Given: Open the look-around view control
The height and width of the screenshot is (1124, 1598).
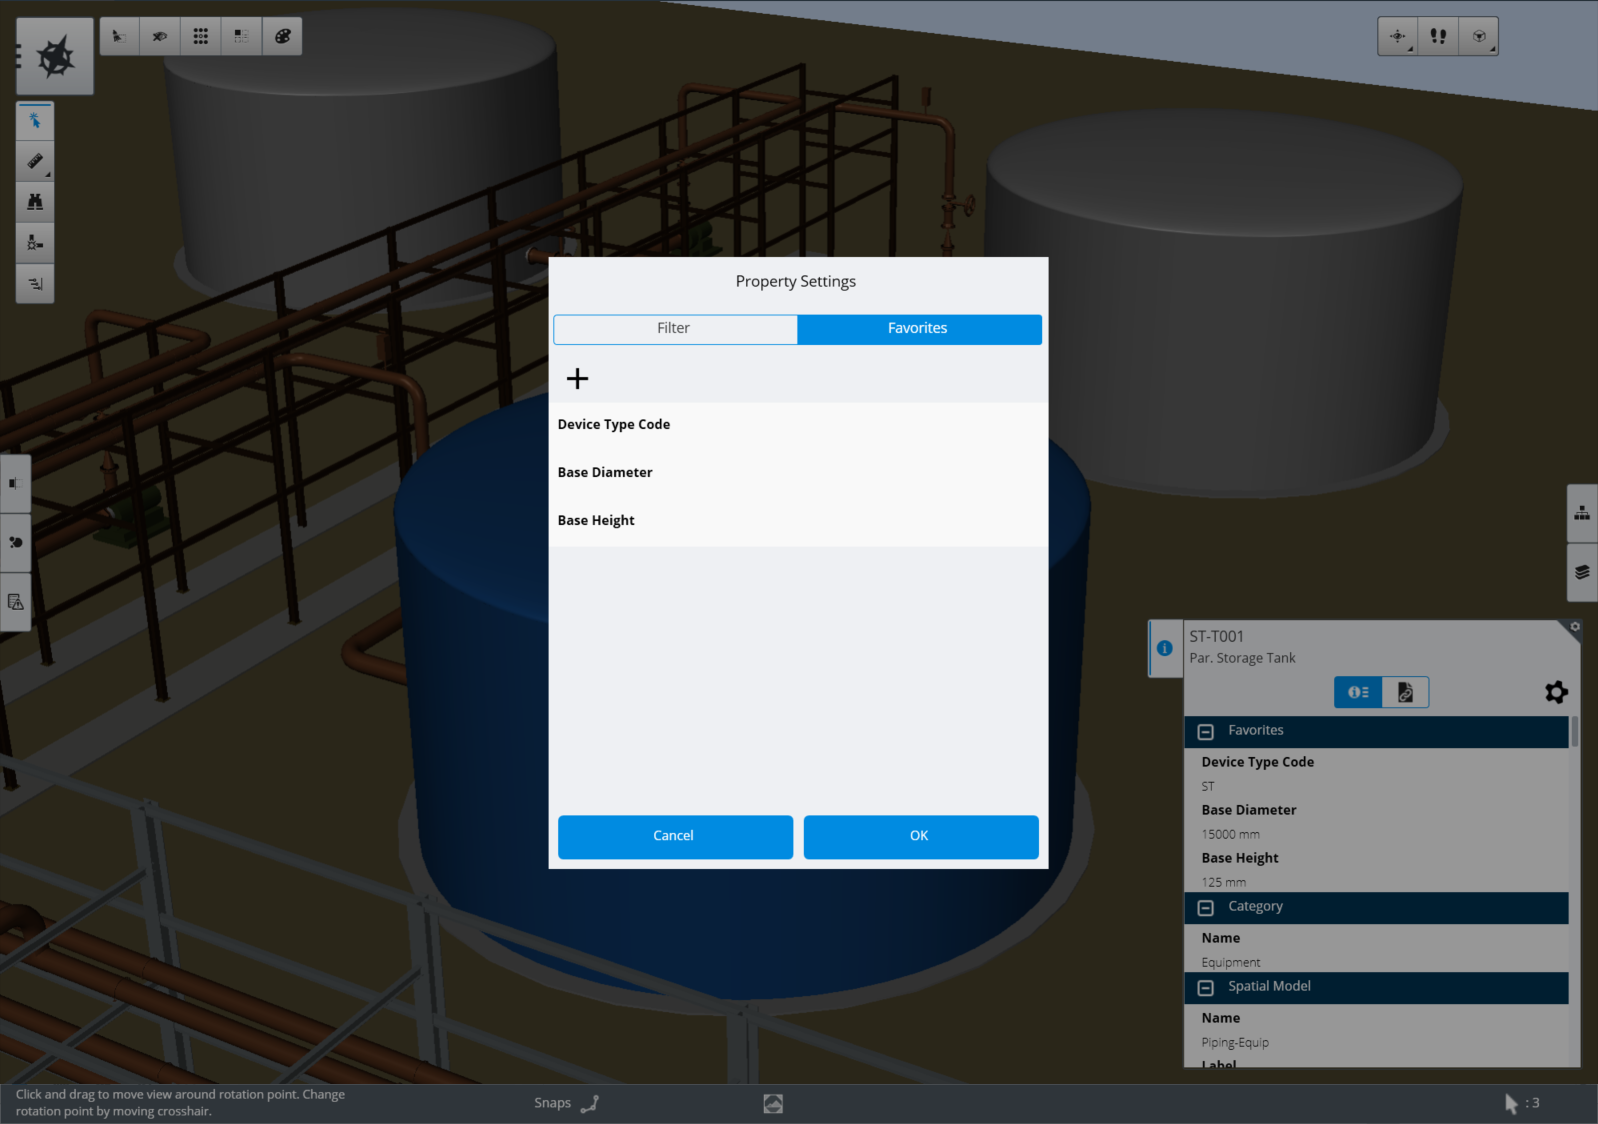Looking at the screenshot, I should click(1397, 36).
